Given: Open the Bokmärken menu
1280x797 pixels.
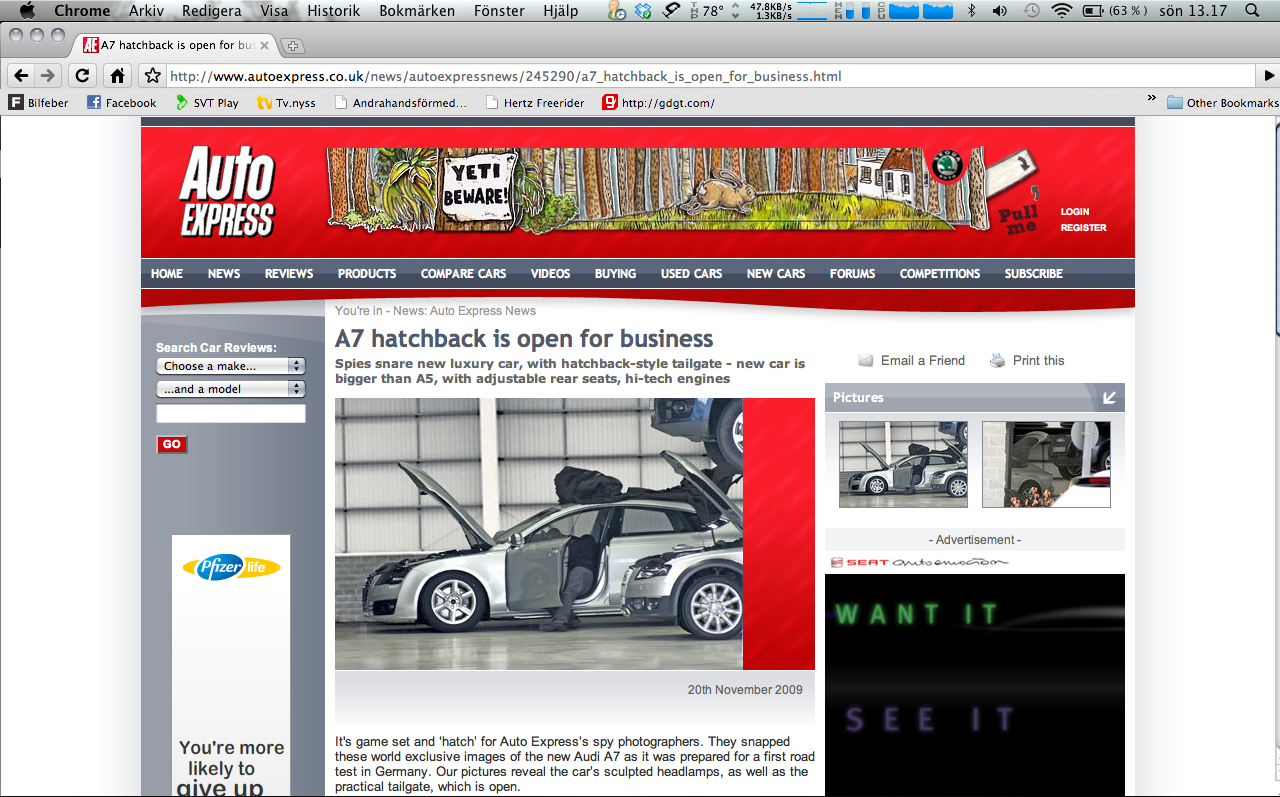Looking at the screenshot, I should [417, 11].
